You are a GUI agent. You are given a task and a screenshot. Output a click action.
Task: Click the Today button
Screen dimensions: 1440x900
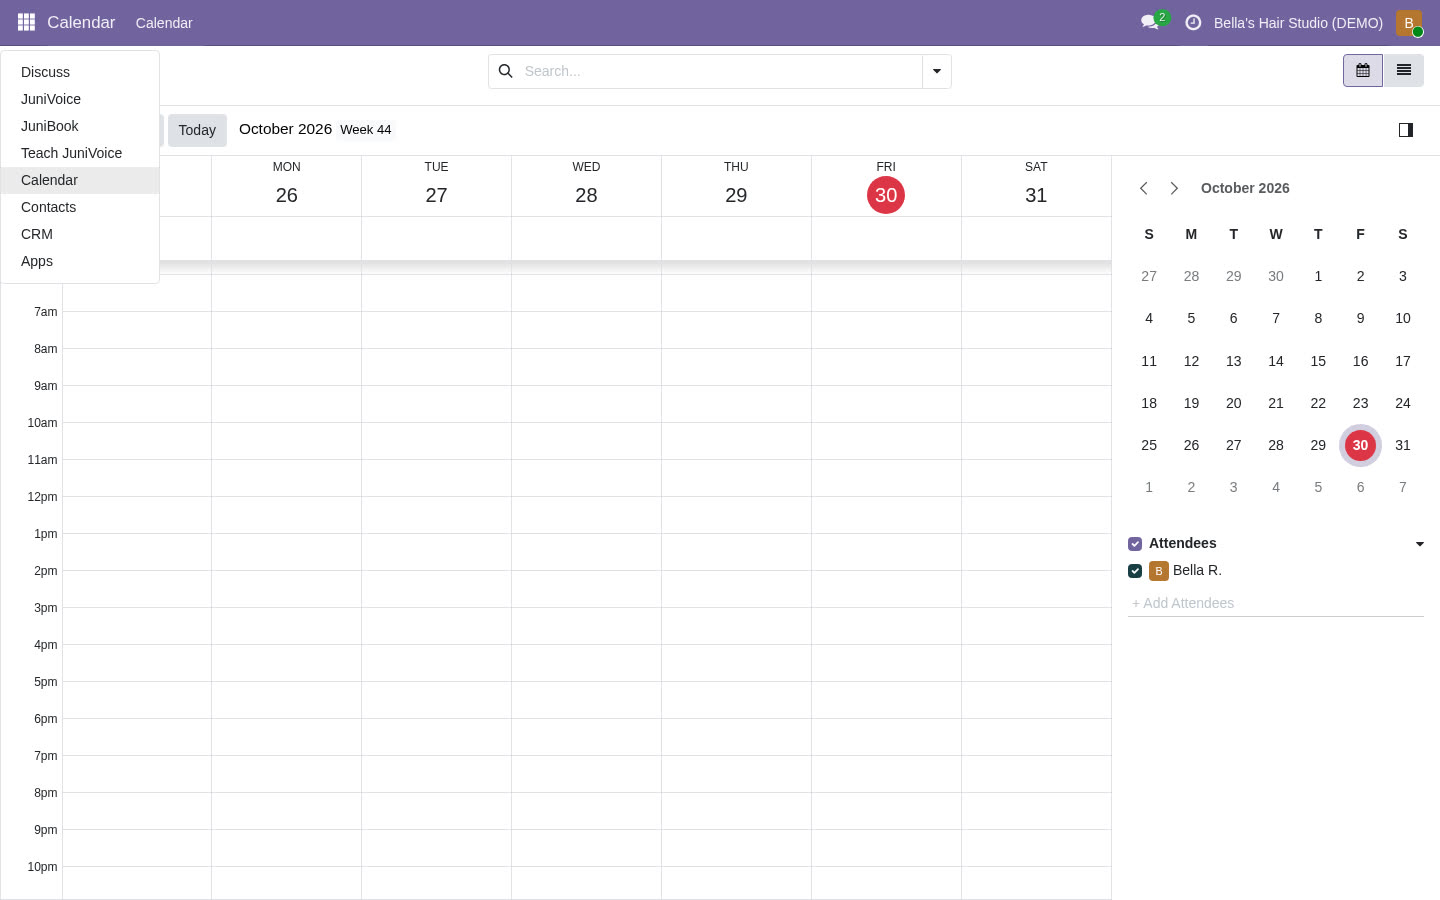(197, 130)
